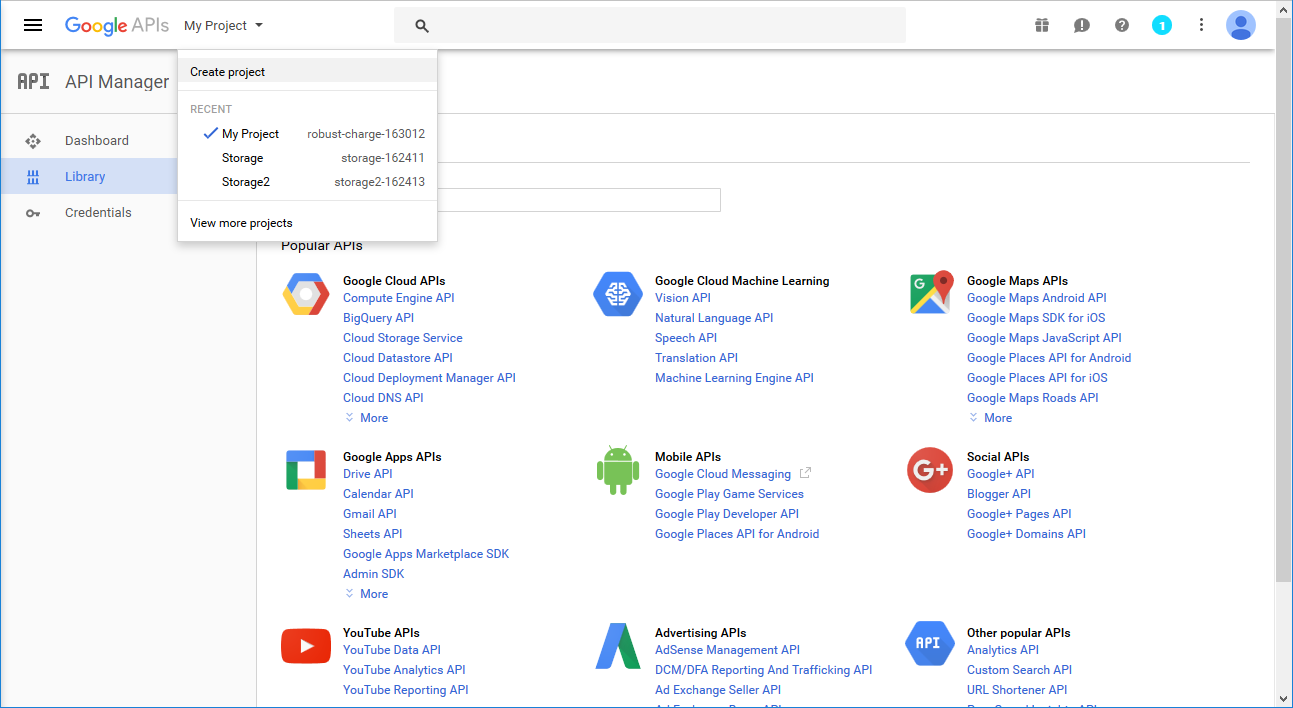
Task: Click the user account avatar
Action: [x=1240, y=25]
